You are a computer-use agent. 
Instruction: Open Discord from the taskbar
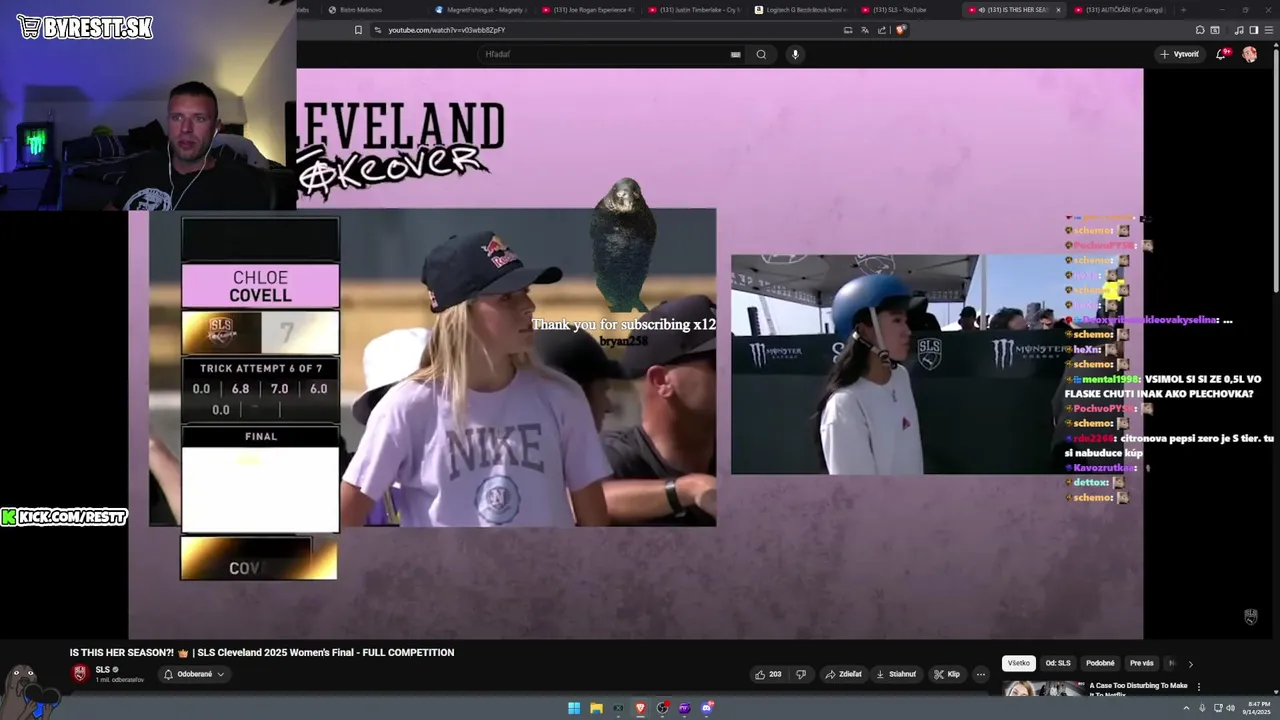(x=707, y=708)
